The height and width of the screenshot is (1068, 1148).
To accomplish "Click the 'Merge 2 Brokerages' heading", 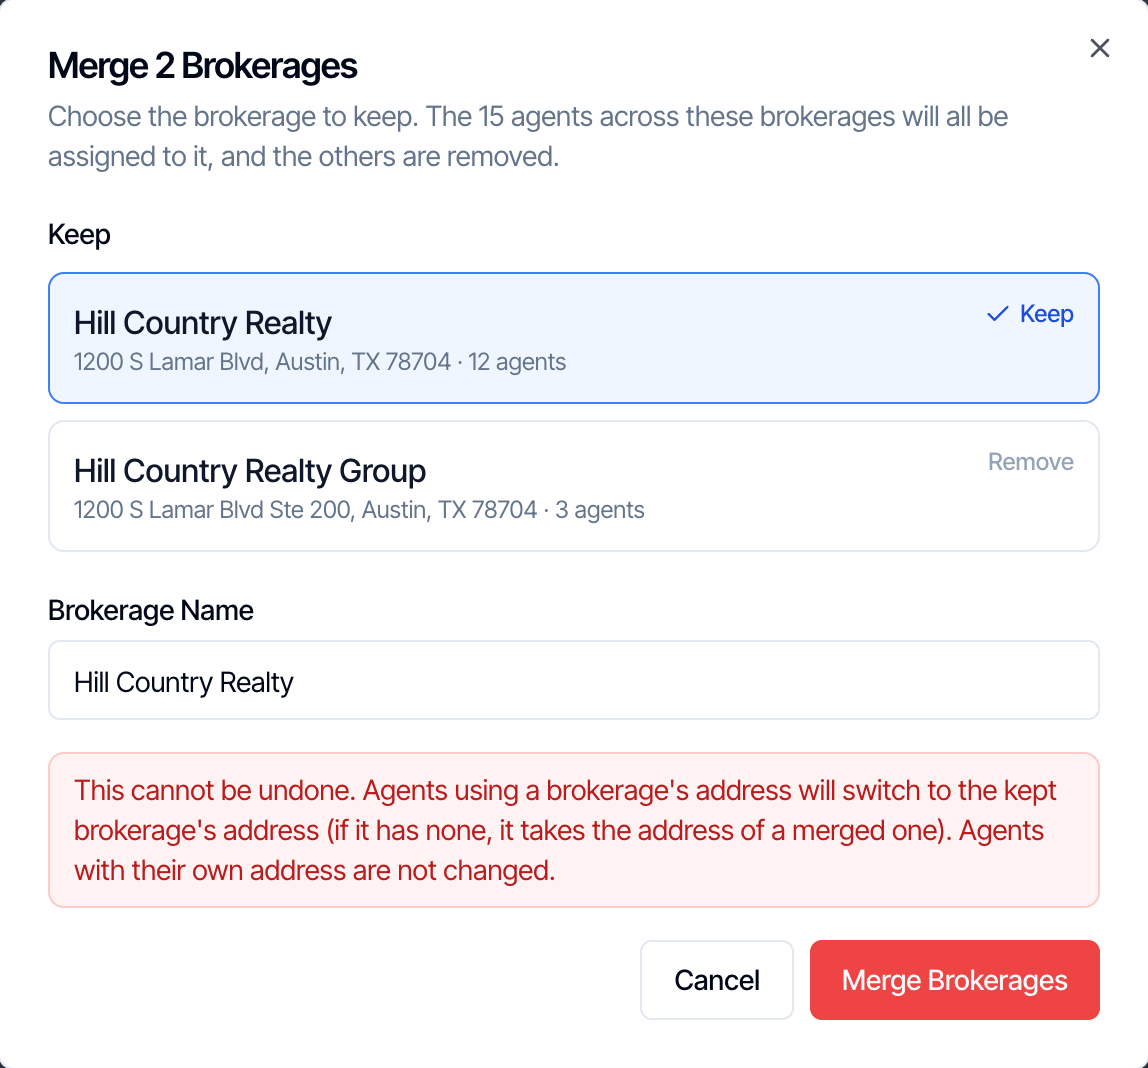I will 203,66.
